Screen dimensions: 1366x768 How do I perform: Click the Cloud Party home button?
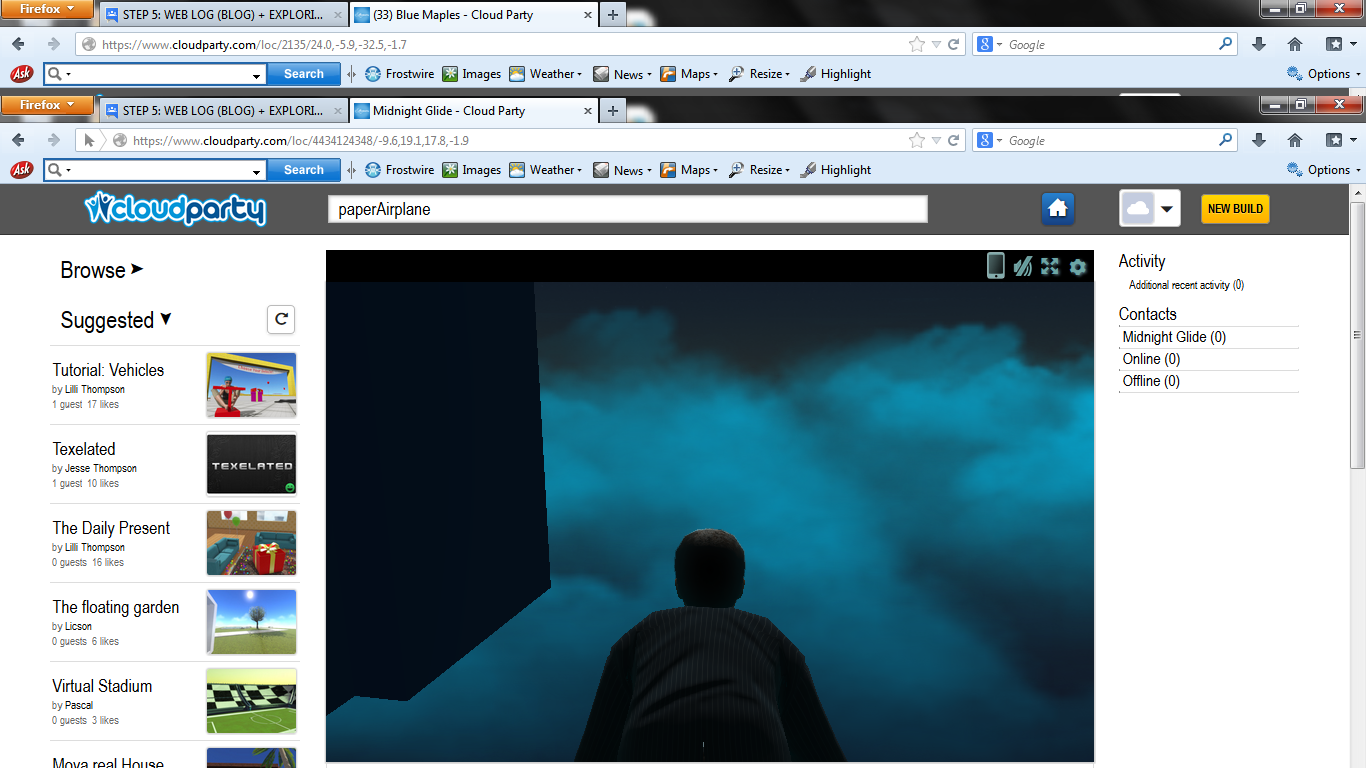pyautogui.click(x=1058, y=209)
